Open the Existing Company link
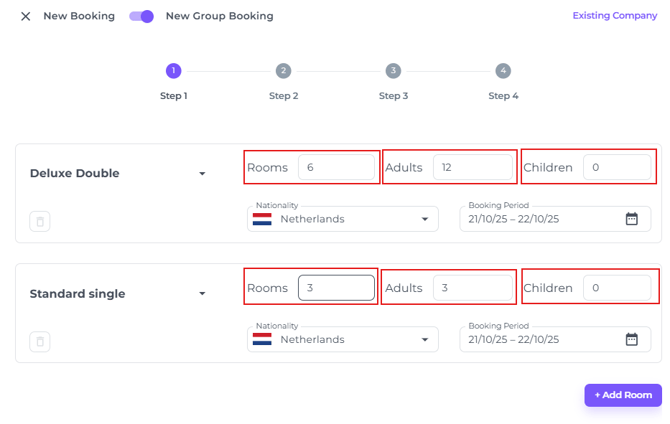670x424 pixels. (614, 16)
